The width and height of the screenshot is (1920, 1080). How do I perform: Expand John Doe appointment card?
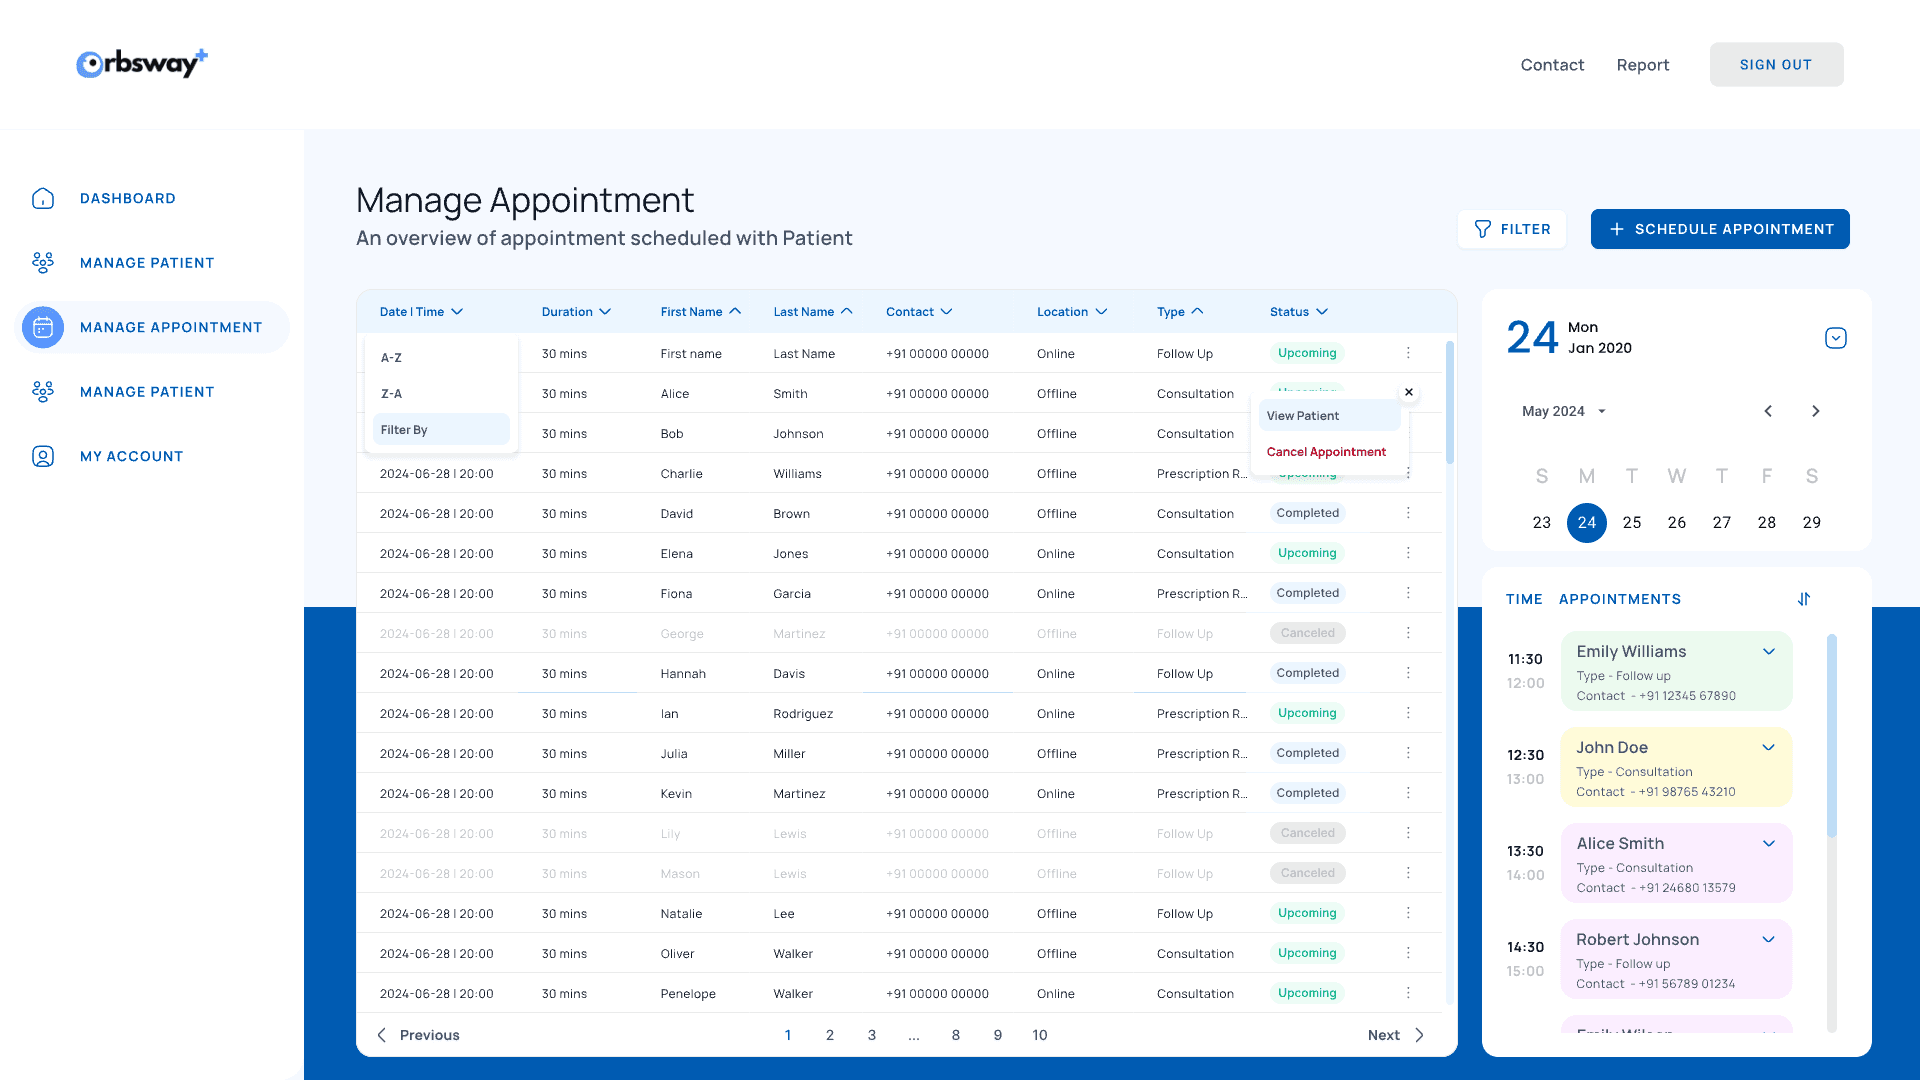(1769, 747)
